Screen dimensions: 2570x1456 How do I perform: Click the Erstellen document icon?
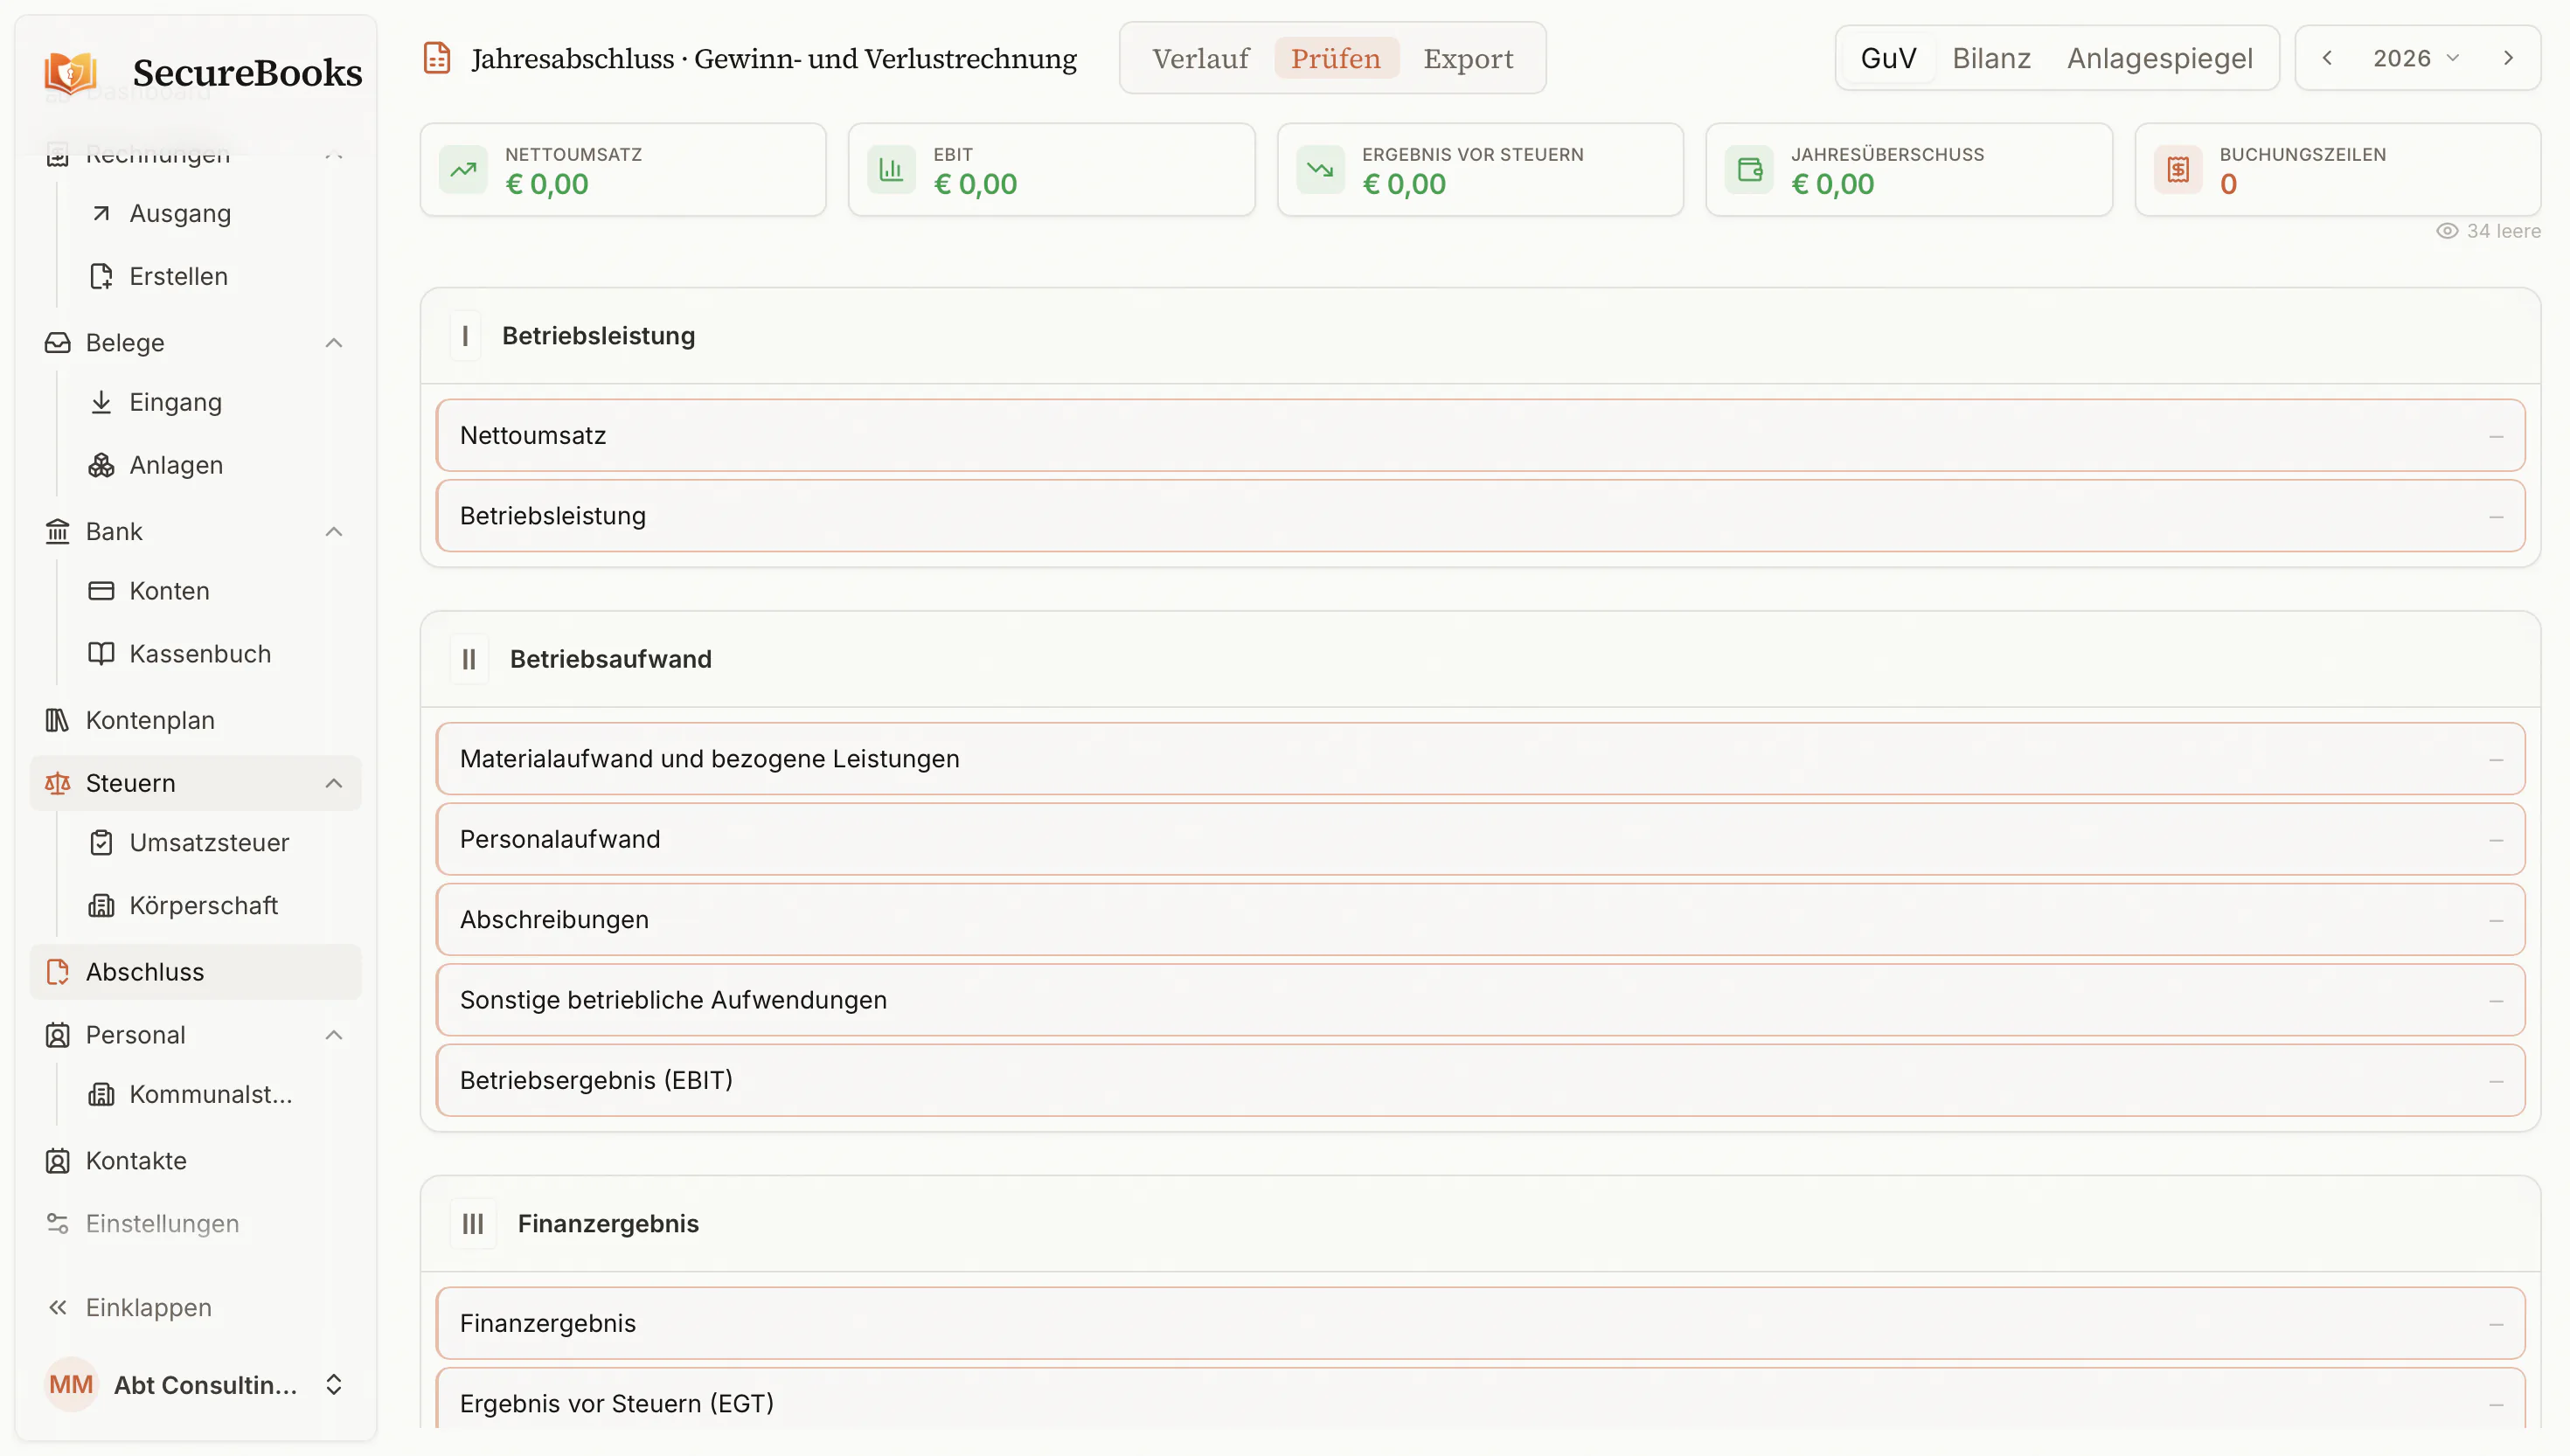coord(101,276)
